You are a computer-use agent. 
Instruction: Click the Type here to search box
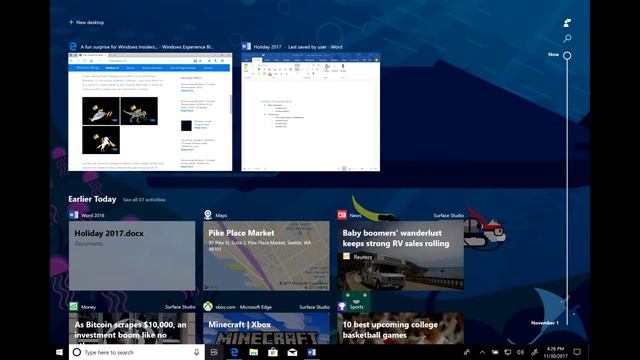point(137,352)
